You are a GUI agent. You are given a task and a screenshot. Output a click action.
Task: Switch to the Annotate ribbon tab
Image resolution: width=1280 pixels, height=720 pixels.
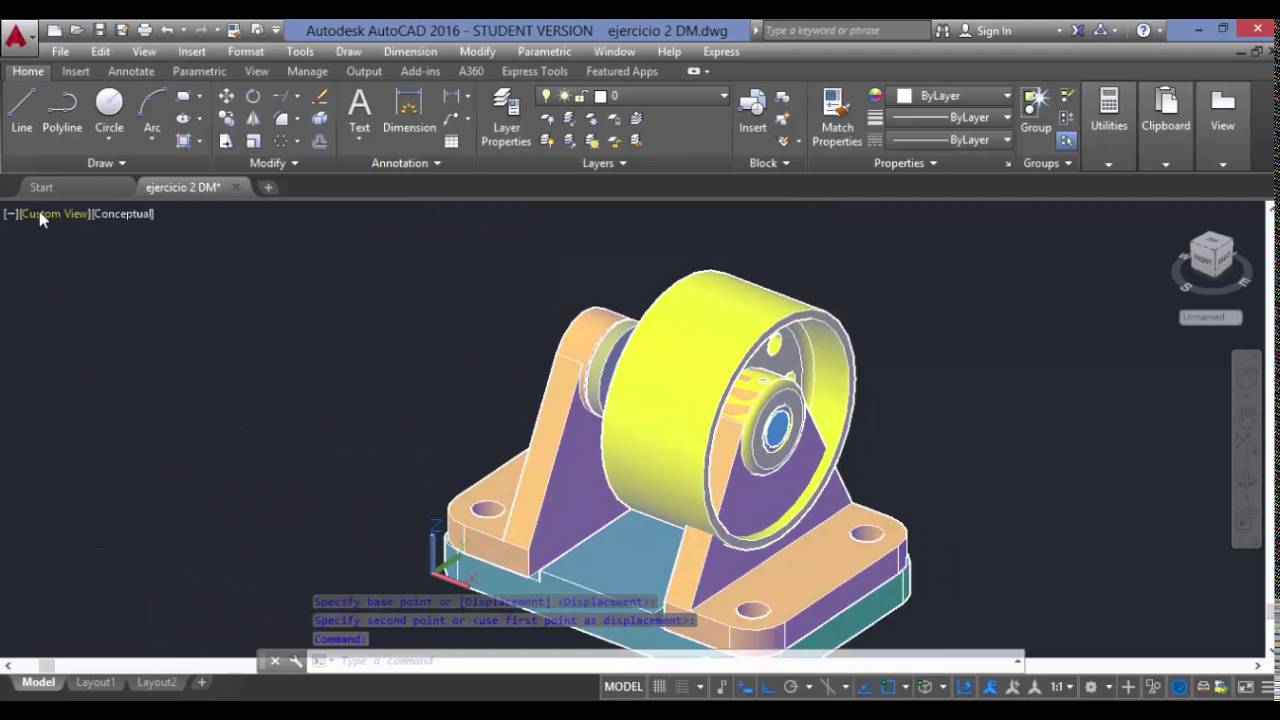click(x=131, y=72)
